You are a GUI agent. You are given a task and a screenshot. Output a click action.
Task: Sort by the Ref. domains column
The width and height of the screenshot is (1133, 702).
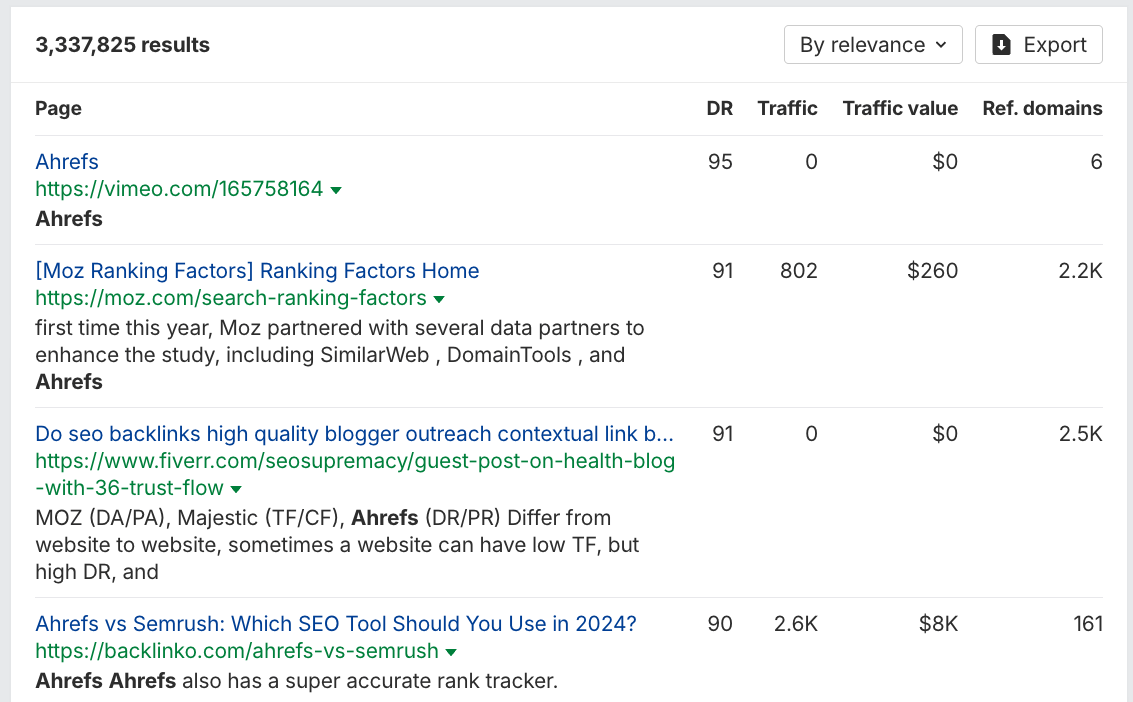pos(1042,108)
